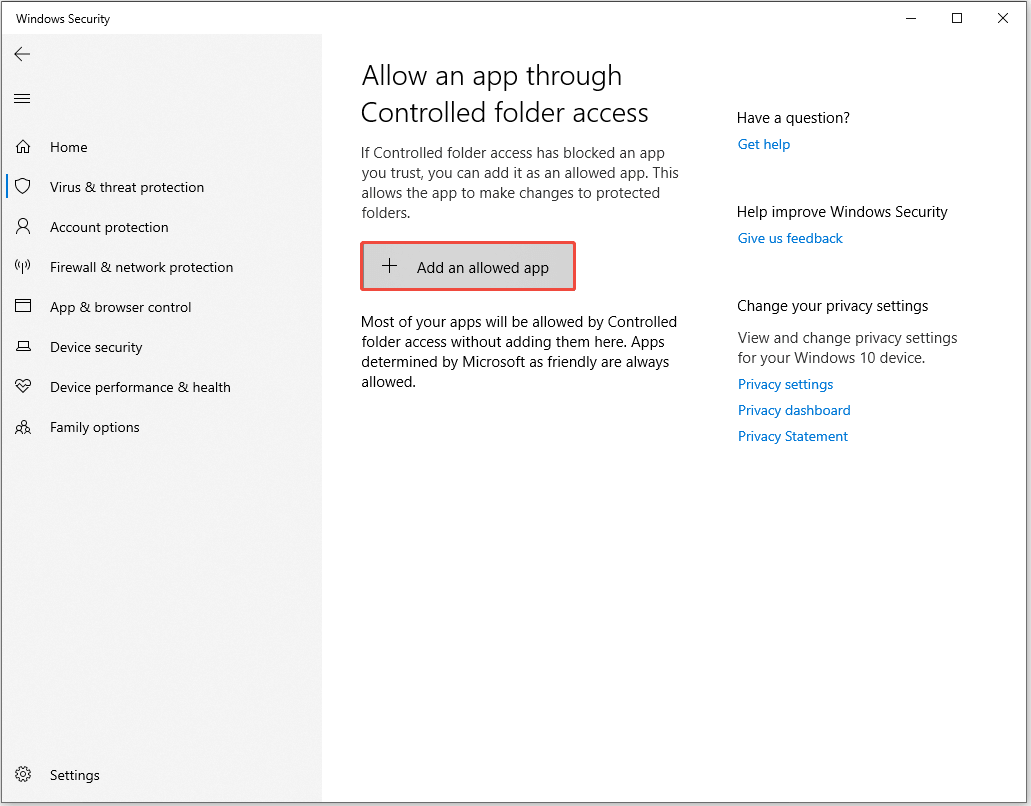Viewport: 1031px width, 806px height.
Task: Select Virus & threat protection menu entry
Action: point(127,187)
